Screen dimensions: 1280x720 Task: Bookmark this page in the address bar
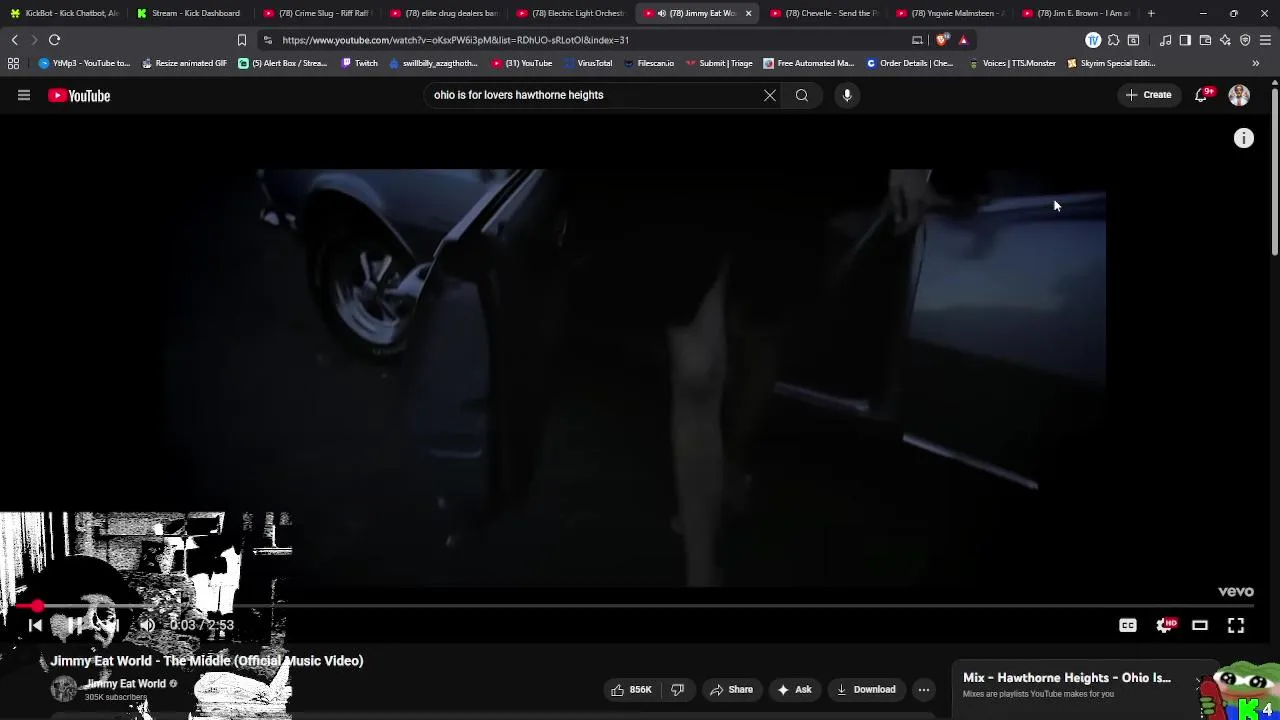(241, 40)
